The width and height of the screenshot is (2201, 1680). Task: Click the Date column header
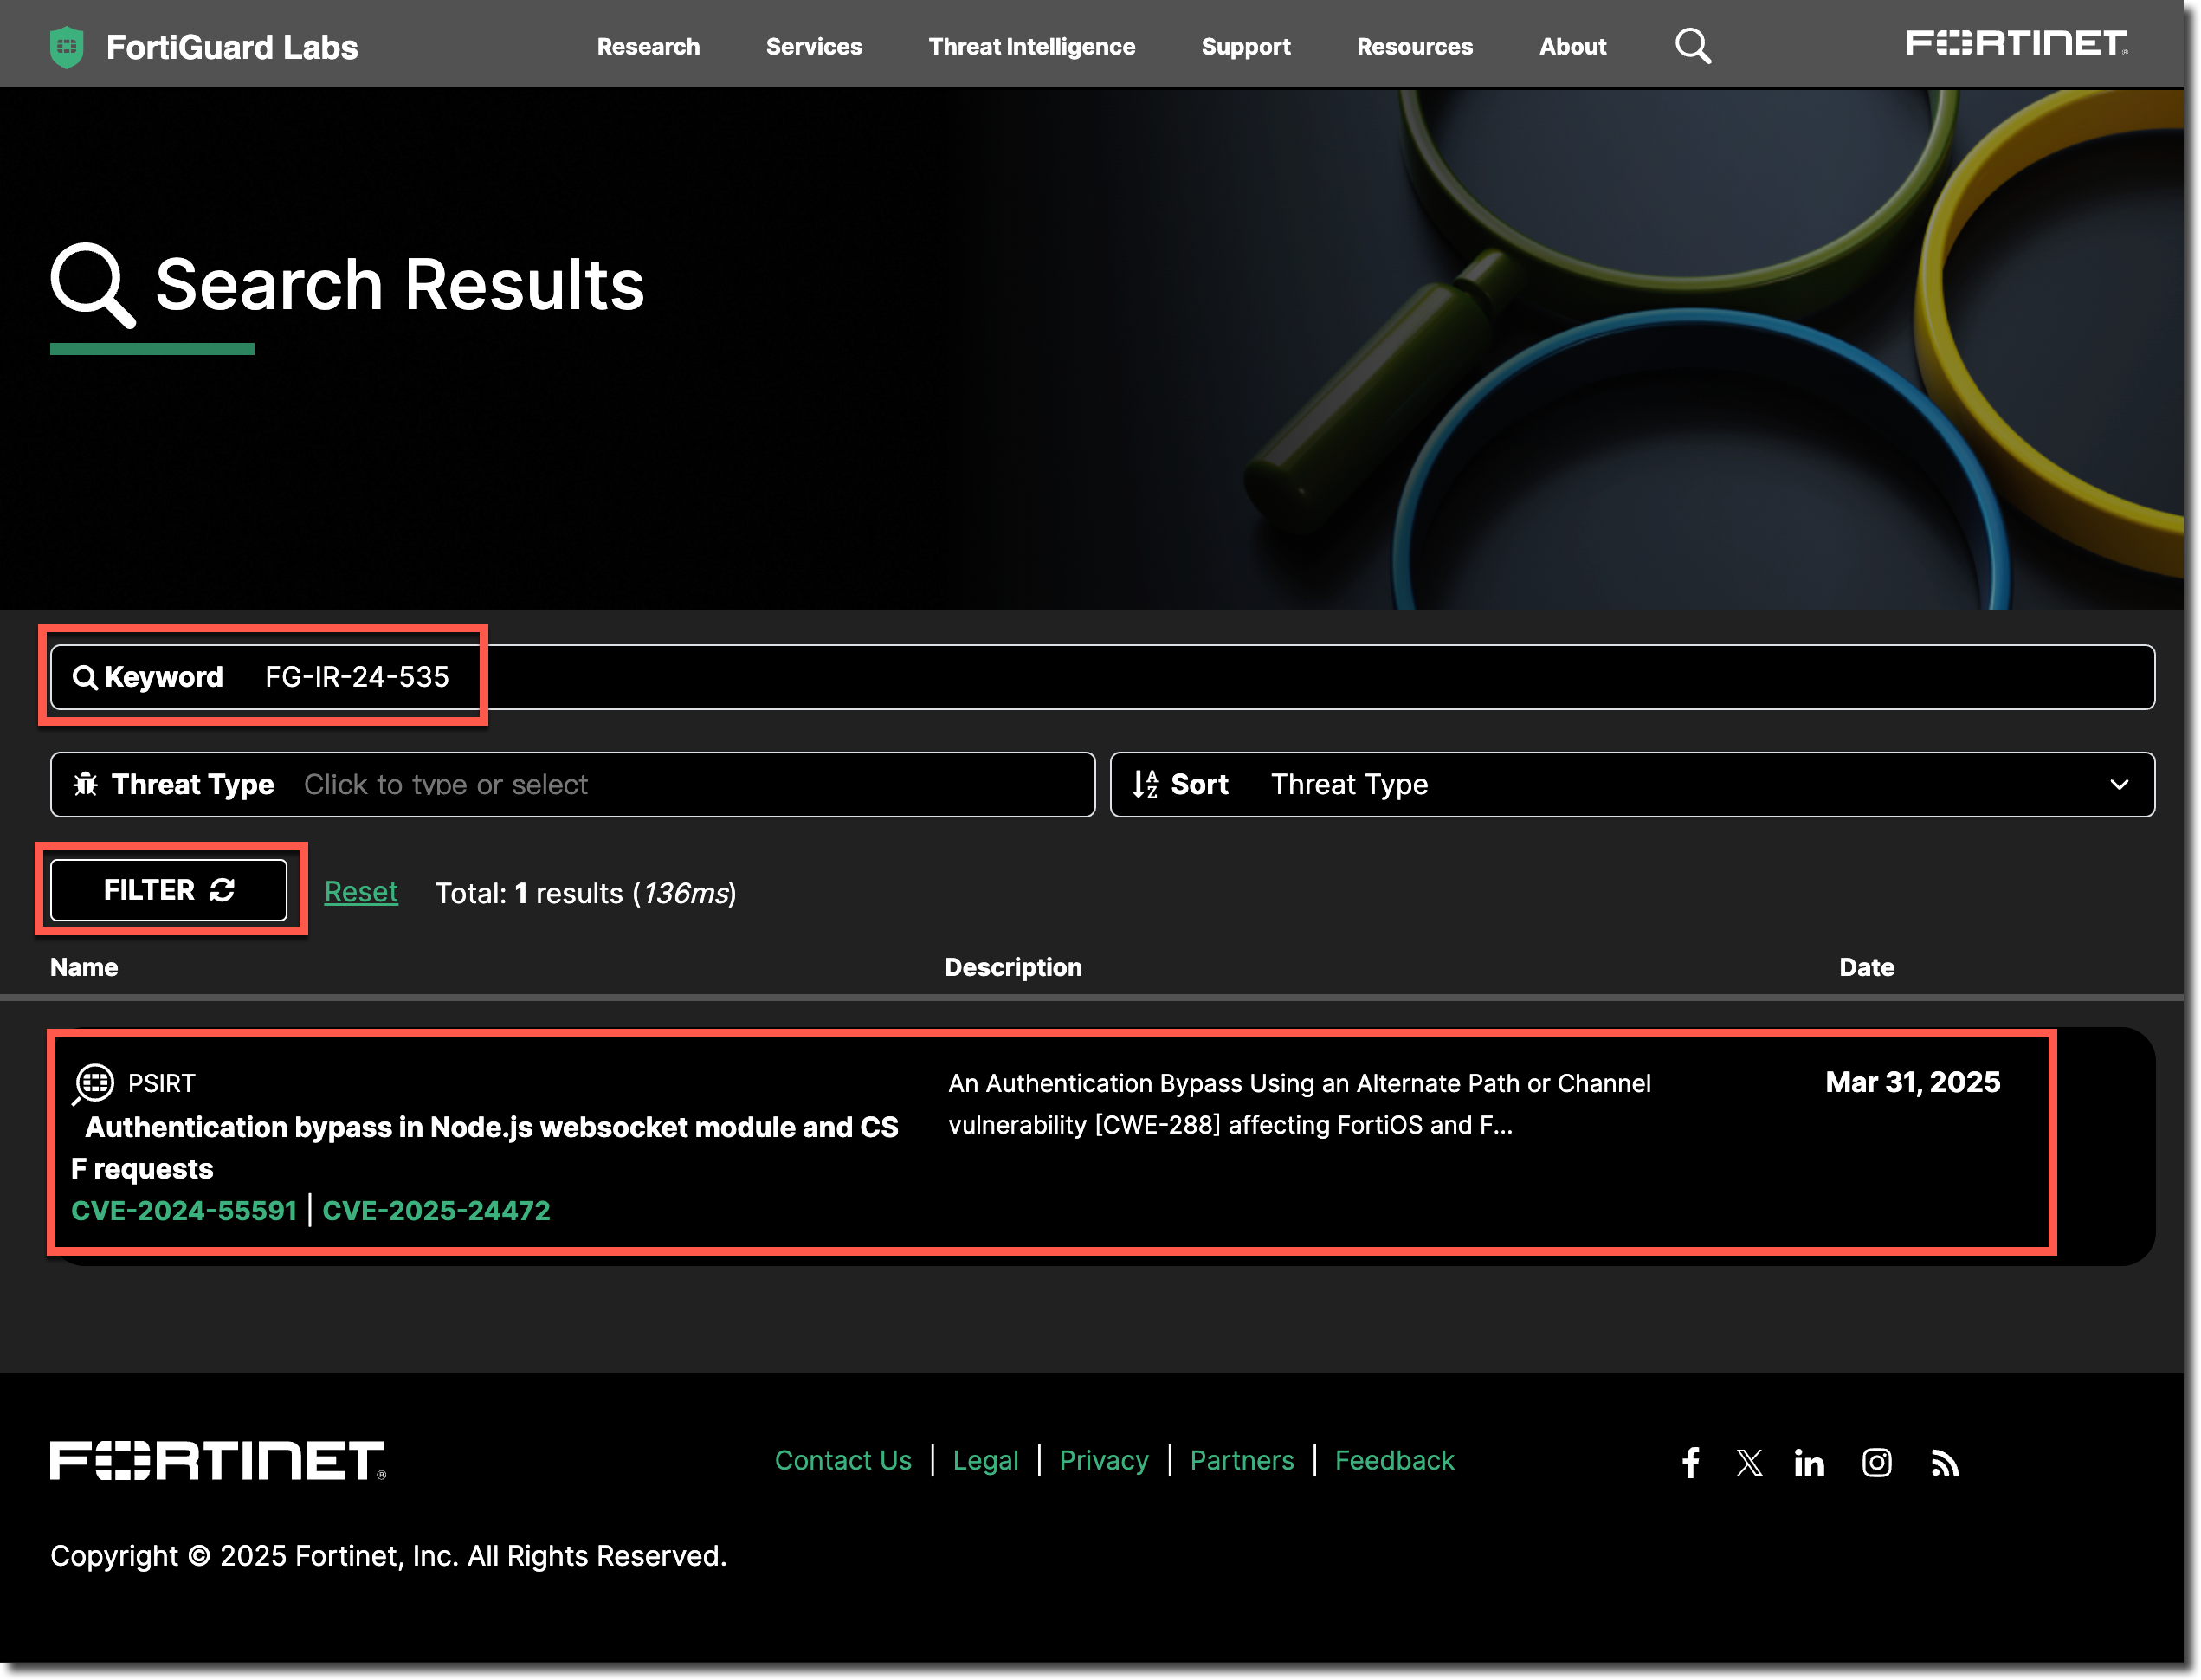tap(1866, 968)
